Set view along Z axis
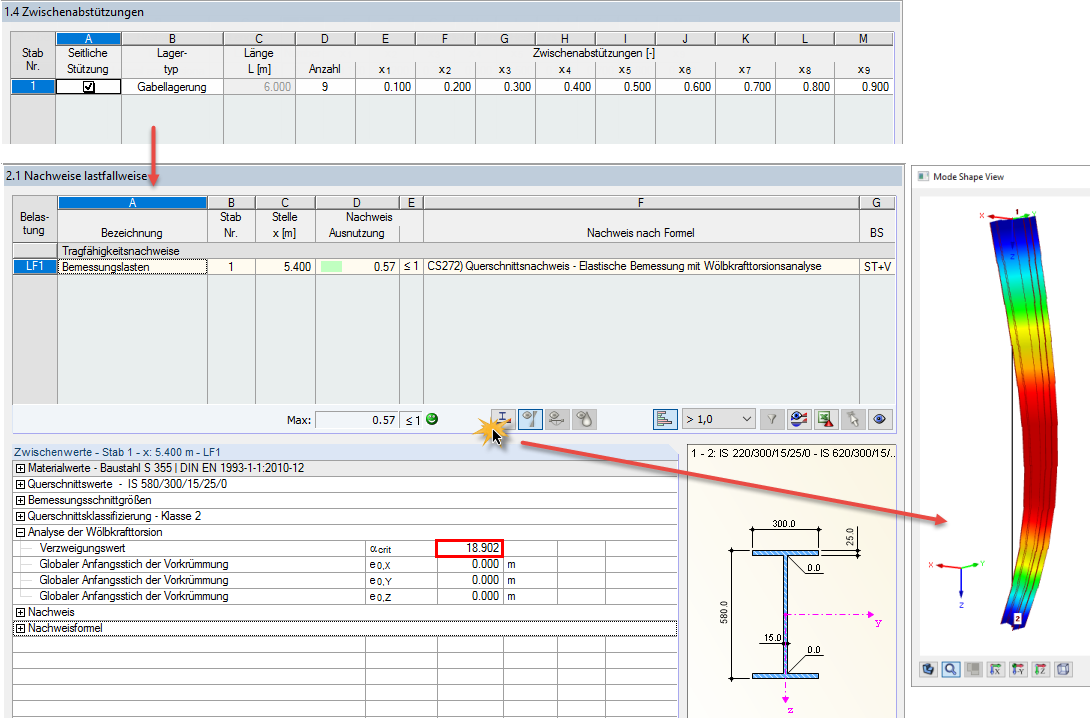 pos(1040,669)
